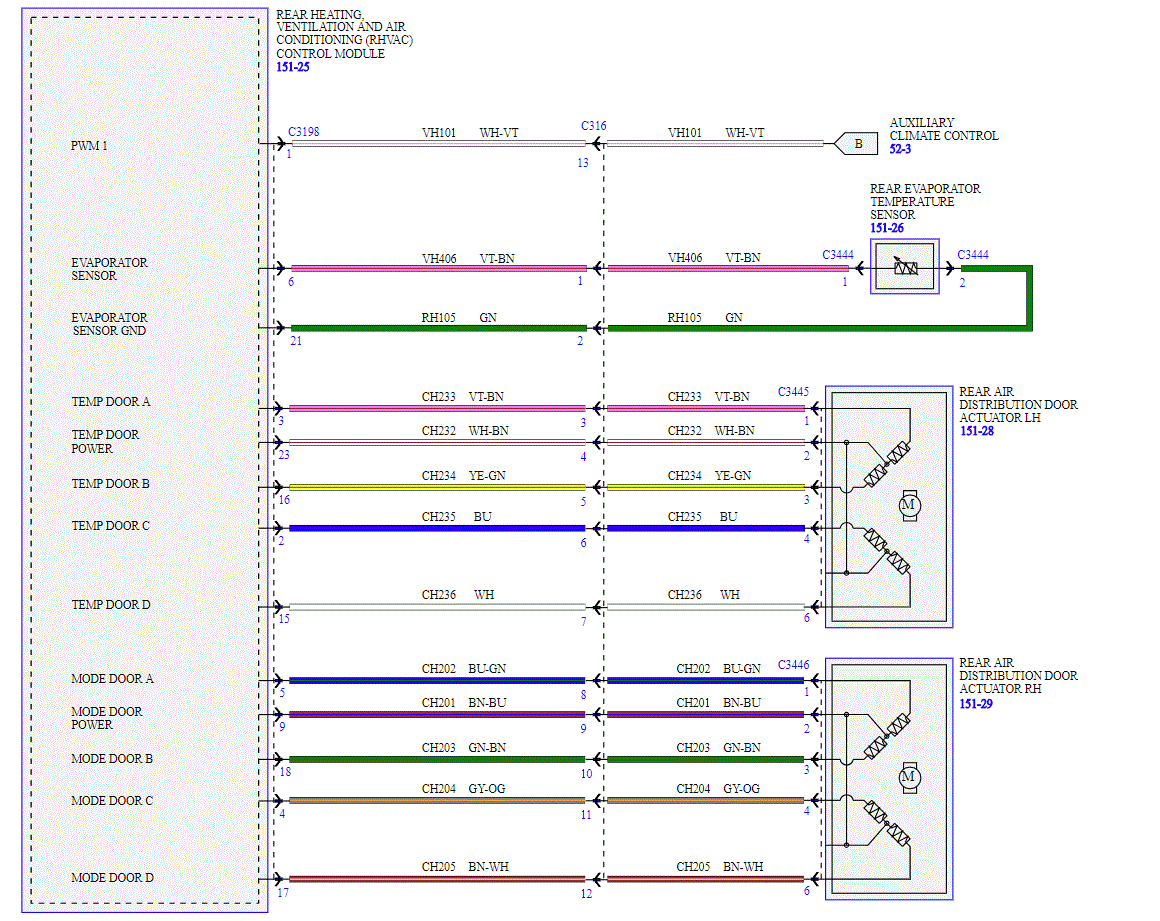Click the right VH101 WH-VT wire label
Image resolution: width=1160 pixels, height=921 pixels.
point(715,132)
